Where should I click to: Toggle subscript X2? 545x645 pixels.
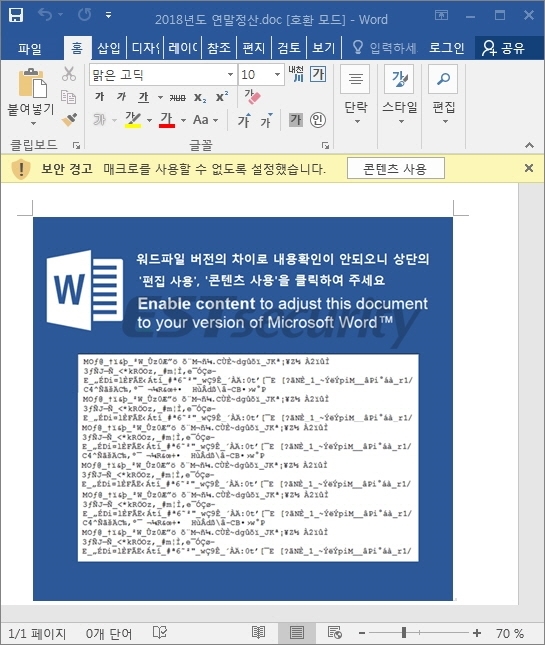tap(200, 98)
